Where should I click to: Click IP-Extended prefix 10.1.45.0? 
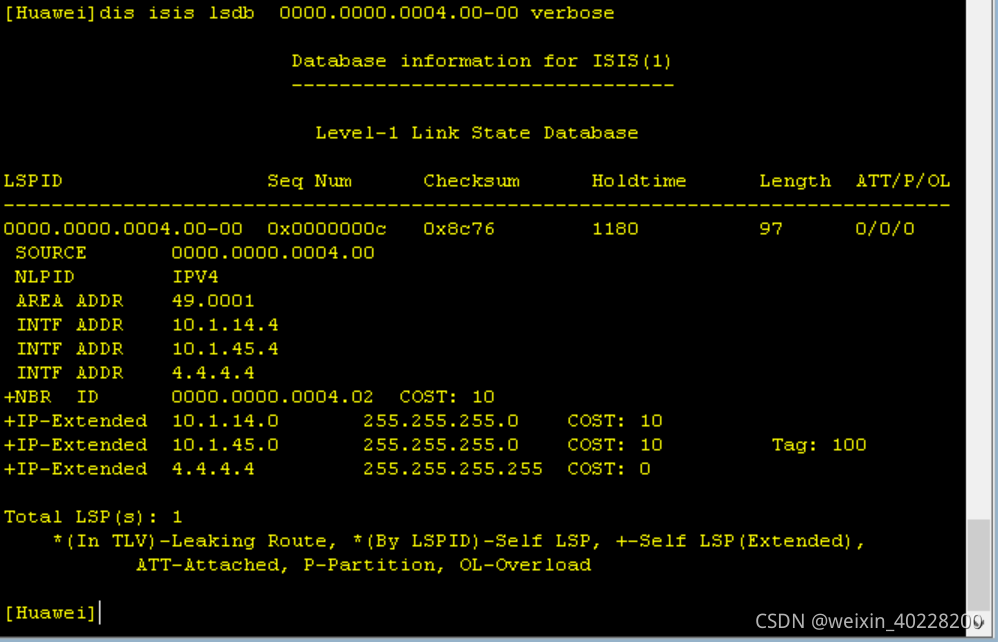(x=225, y=445)
